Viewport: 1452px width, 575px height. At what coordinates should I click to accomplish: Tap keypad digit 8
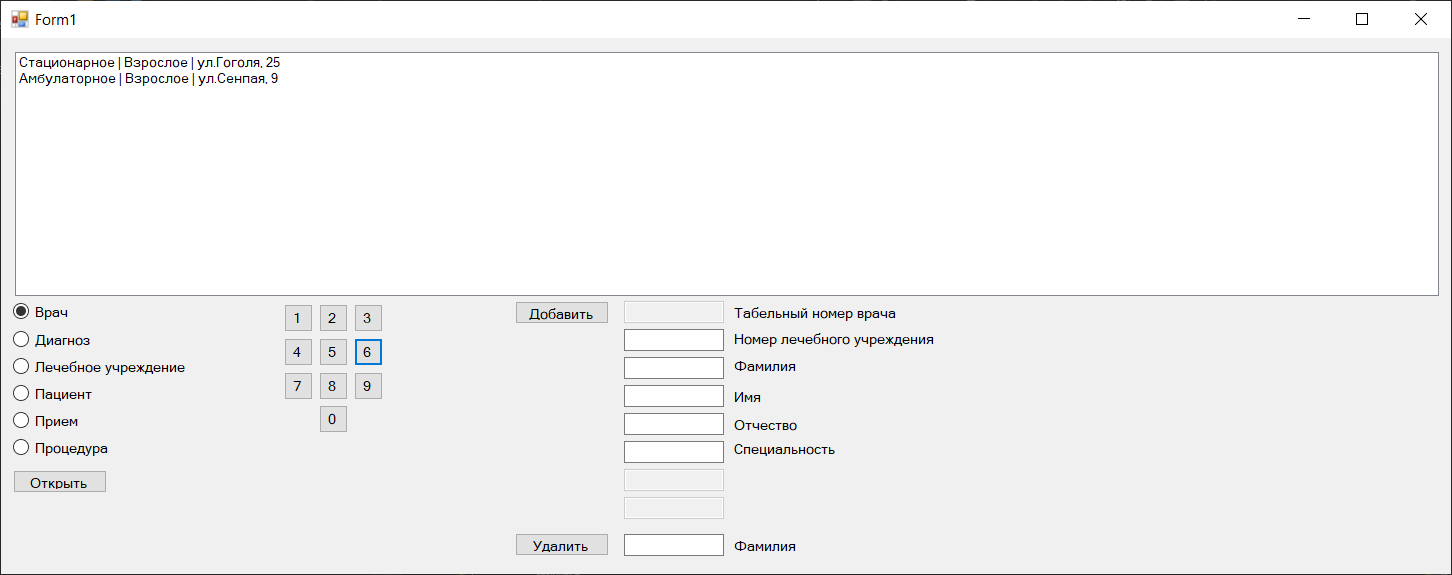pyautogui.click(x=333, y=385)
